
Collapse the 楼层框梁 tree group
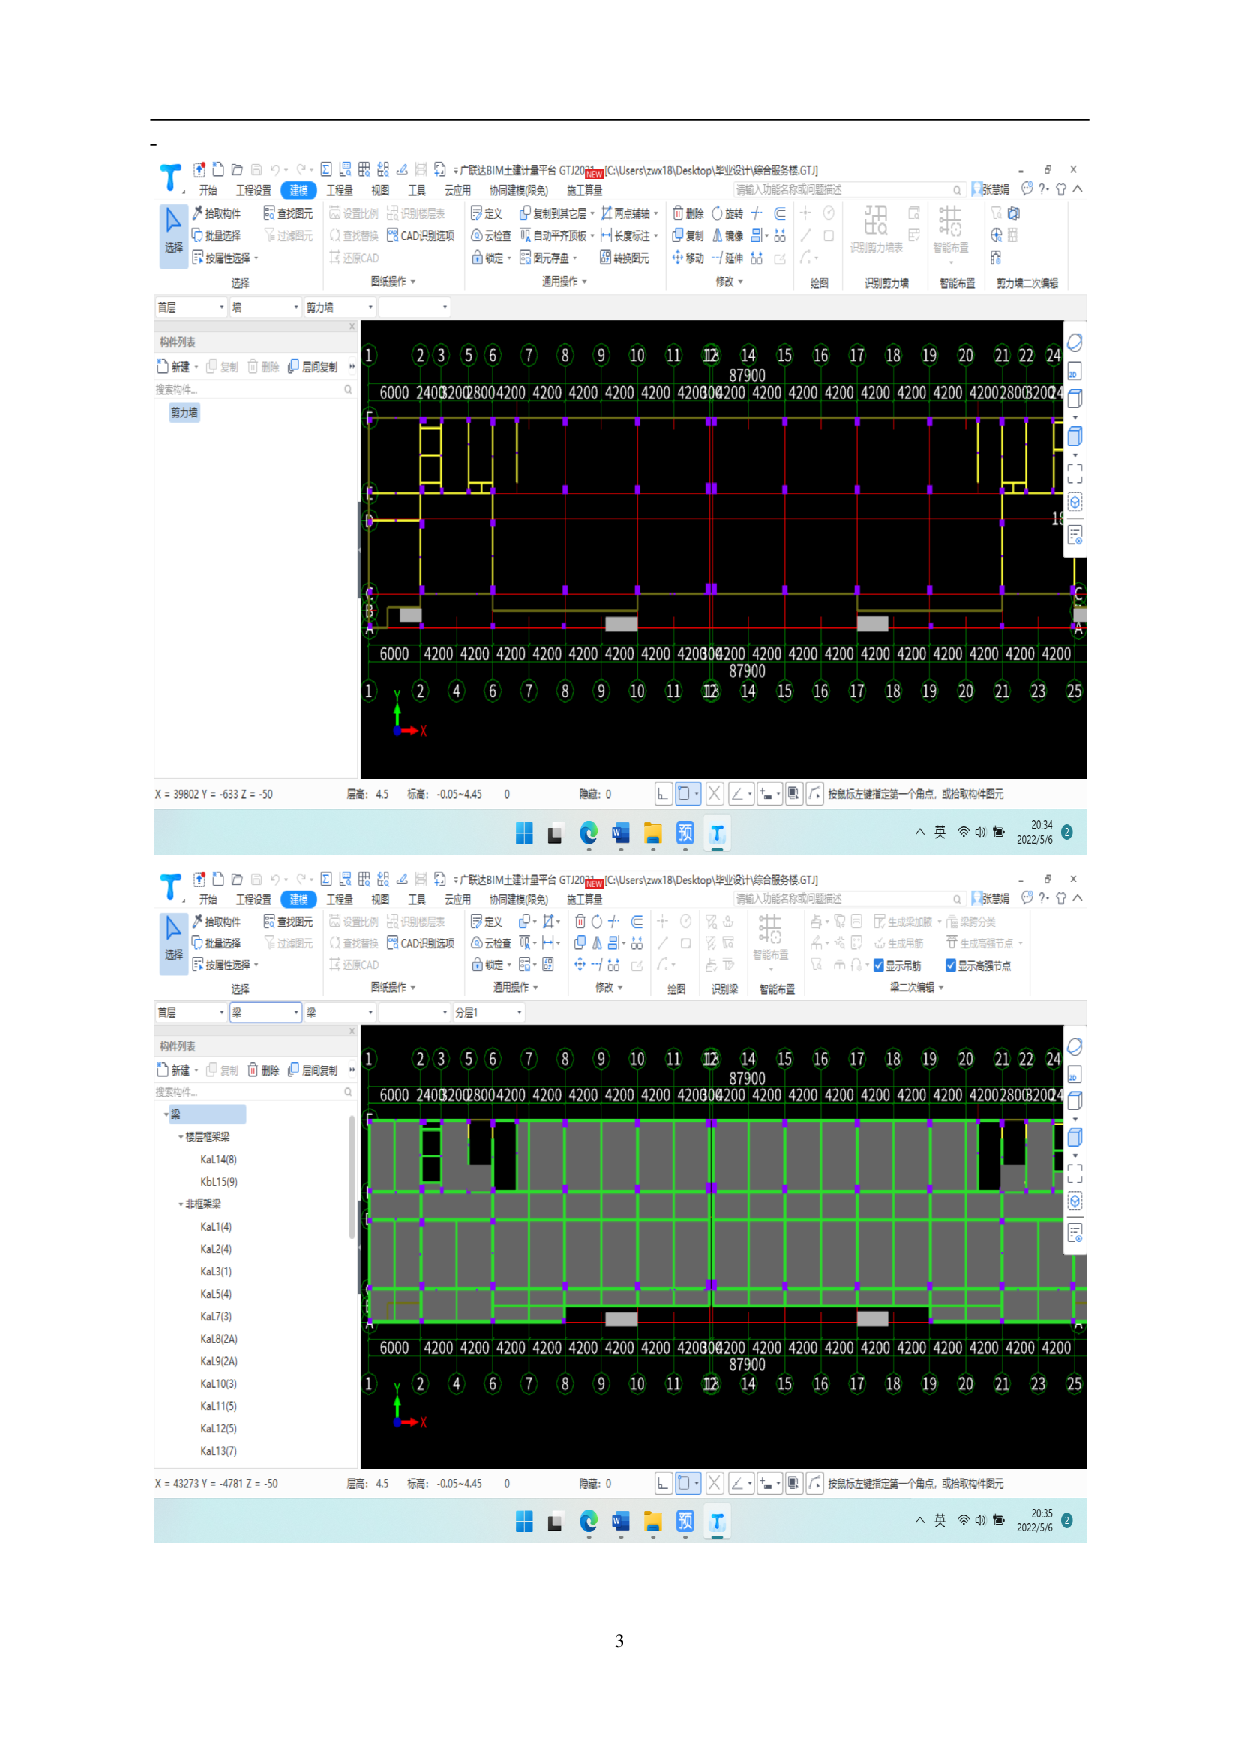click(181, 1137)
